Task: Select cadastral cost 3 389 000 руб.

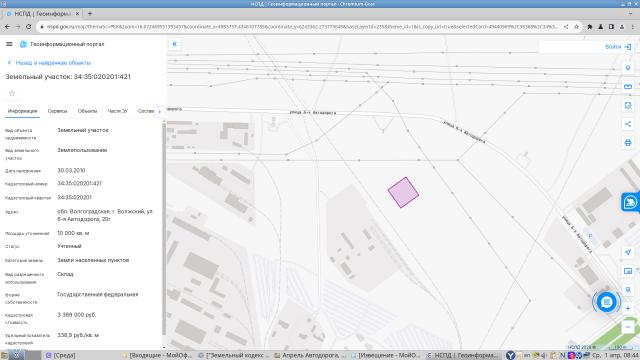Action: [77, 315]
